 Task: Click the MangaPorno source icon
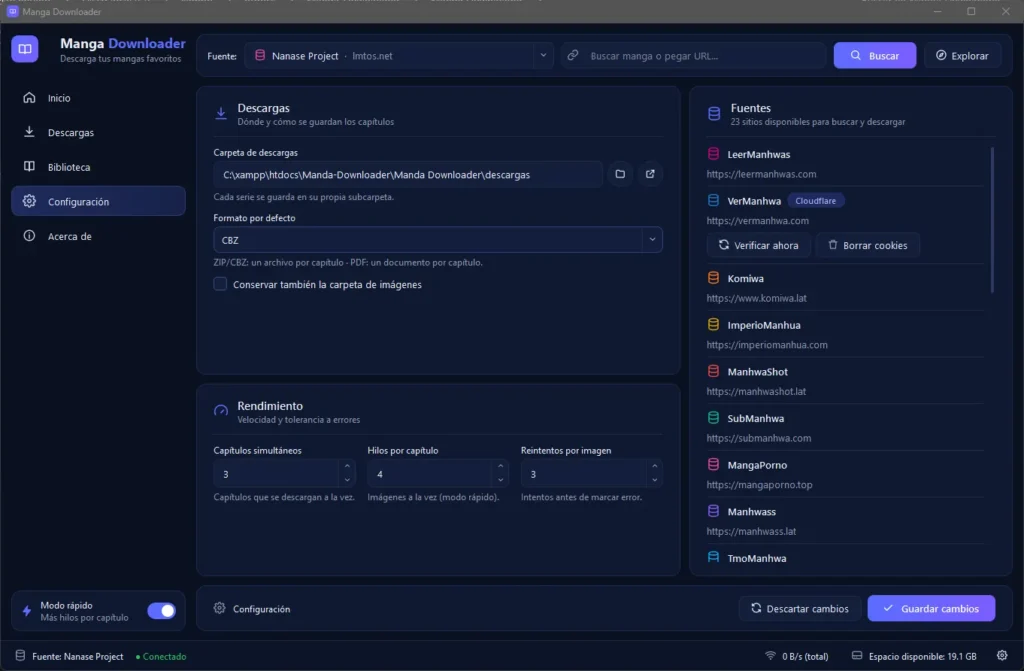click(x=713, y=465)
